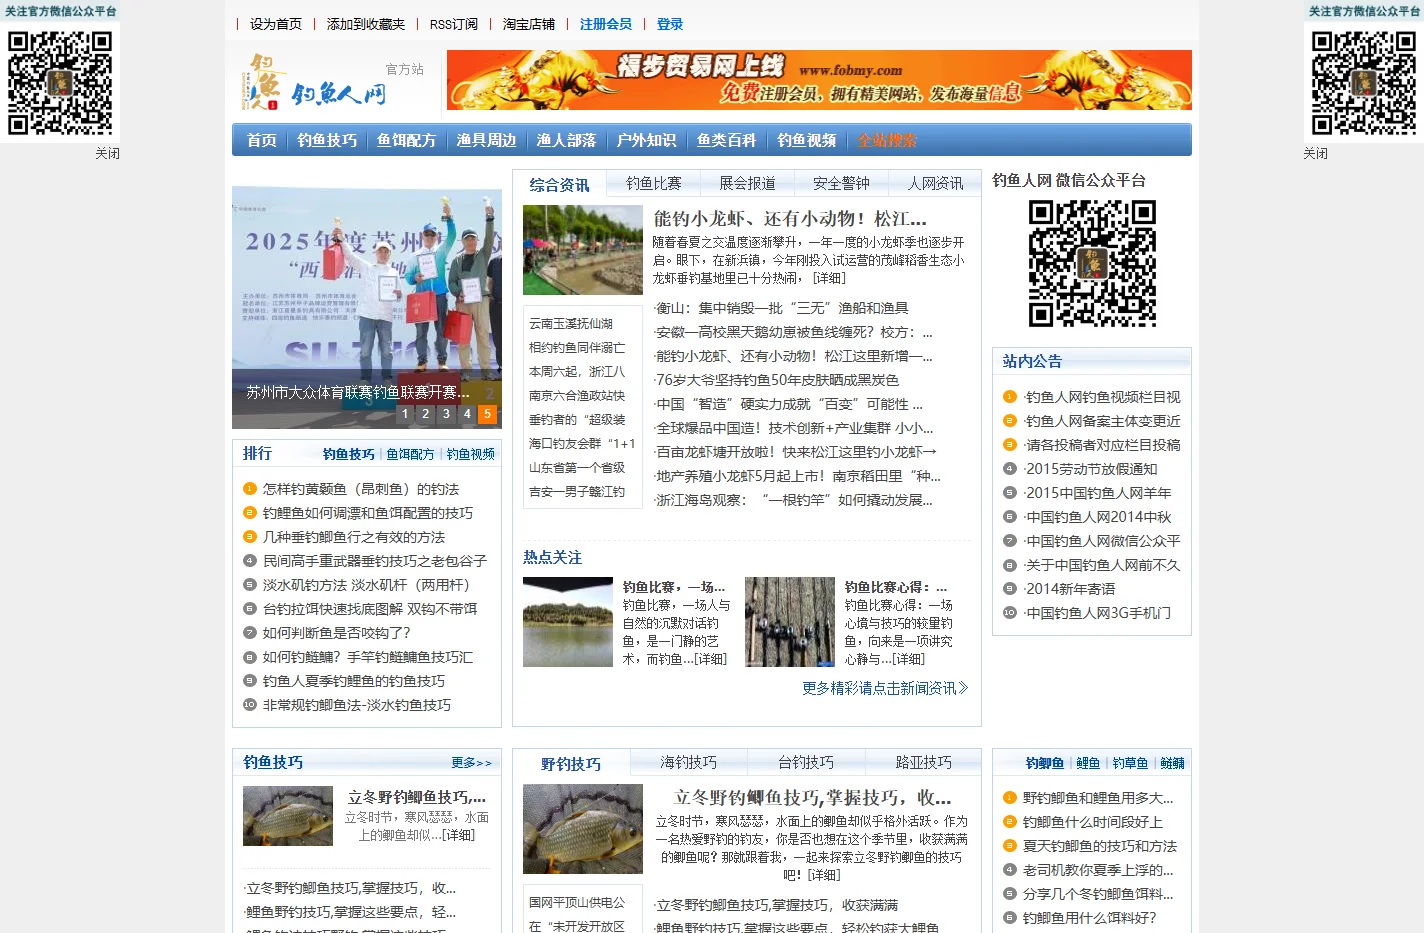Select slideshow page 3 indicator
This screenshot has width=1424, height=933.
[446, 413]
